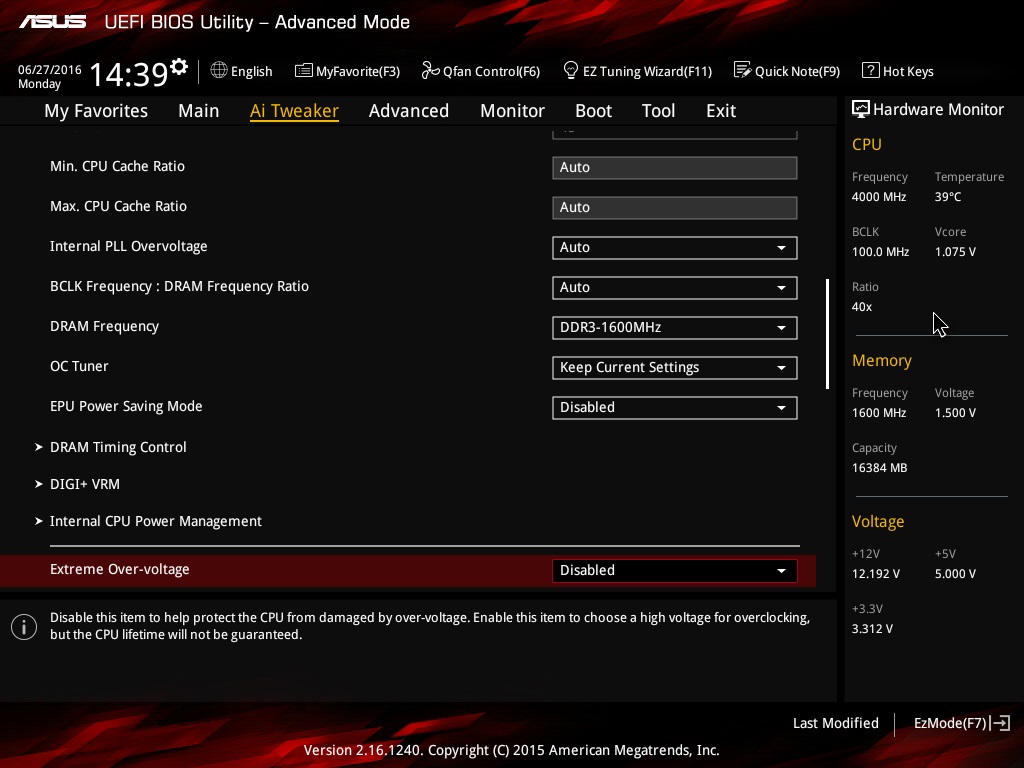Click the 14:39 clock display
This screenshot has width=1024, height=768.
tap(128, 74)
